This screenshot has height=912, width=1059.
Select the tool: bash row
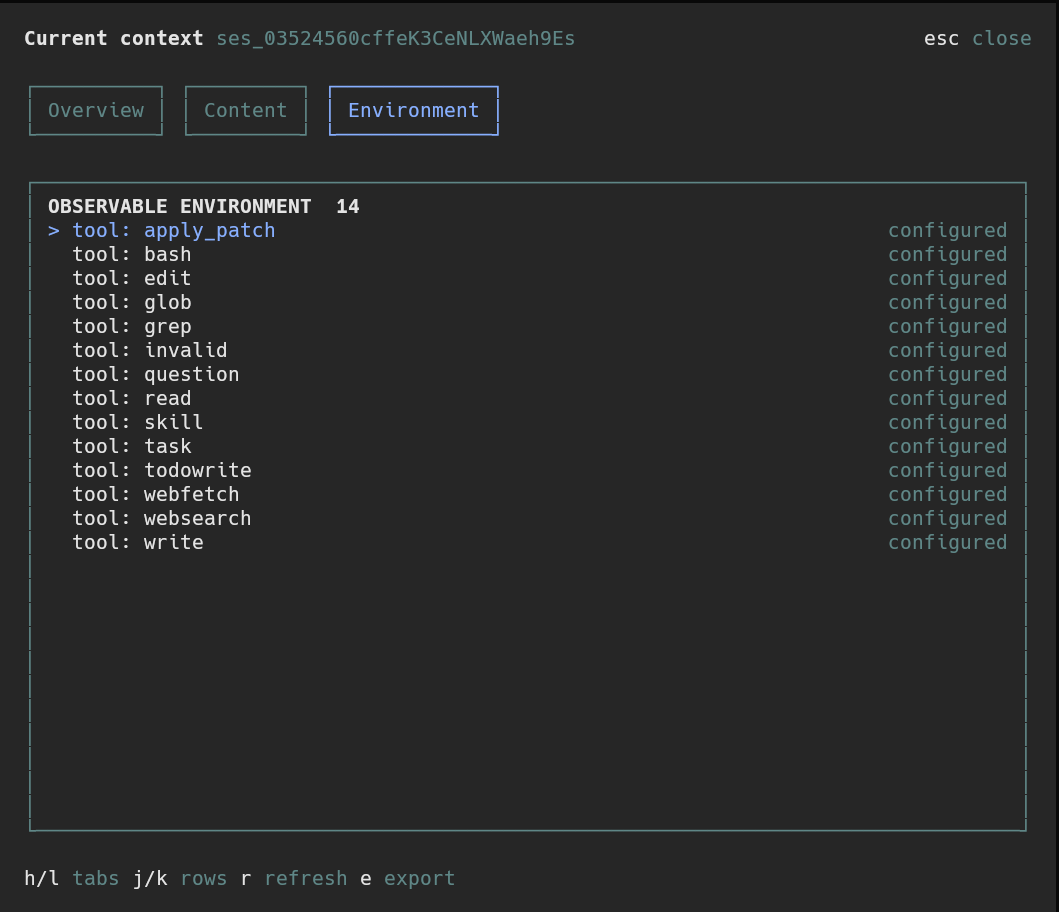(527, 255)
